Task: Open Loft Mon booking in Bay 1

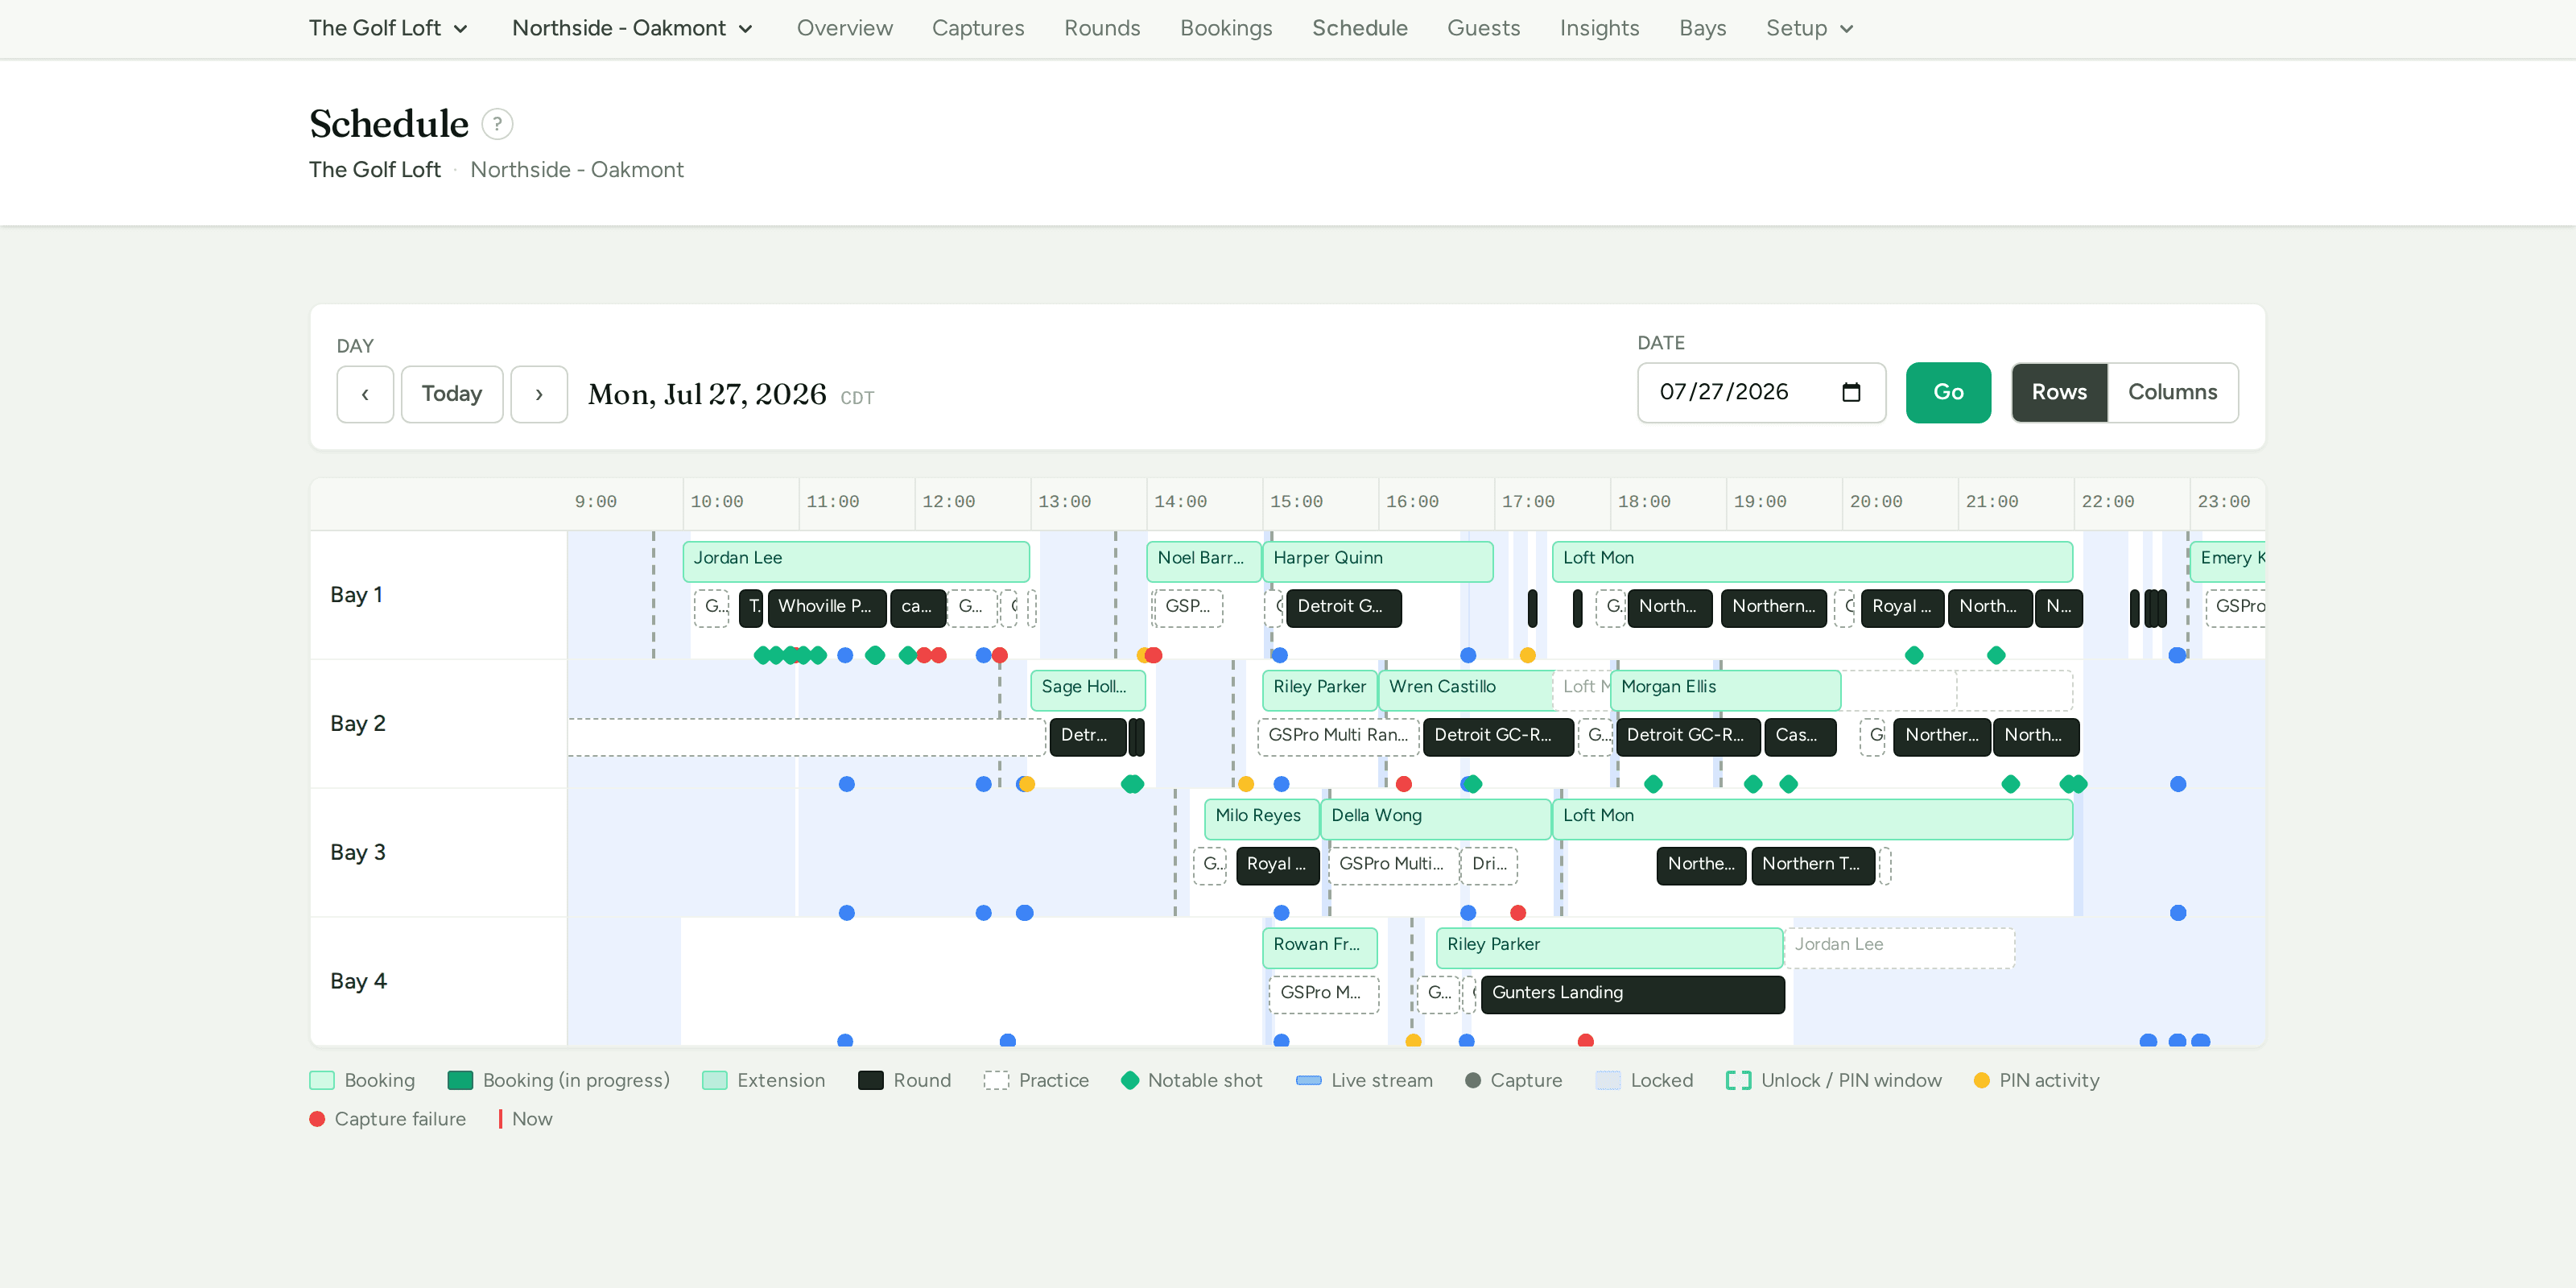Action: click(1812, 561)
